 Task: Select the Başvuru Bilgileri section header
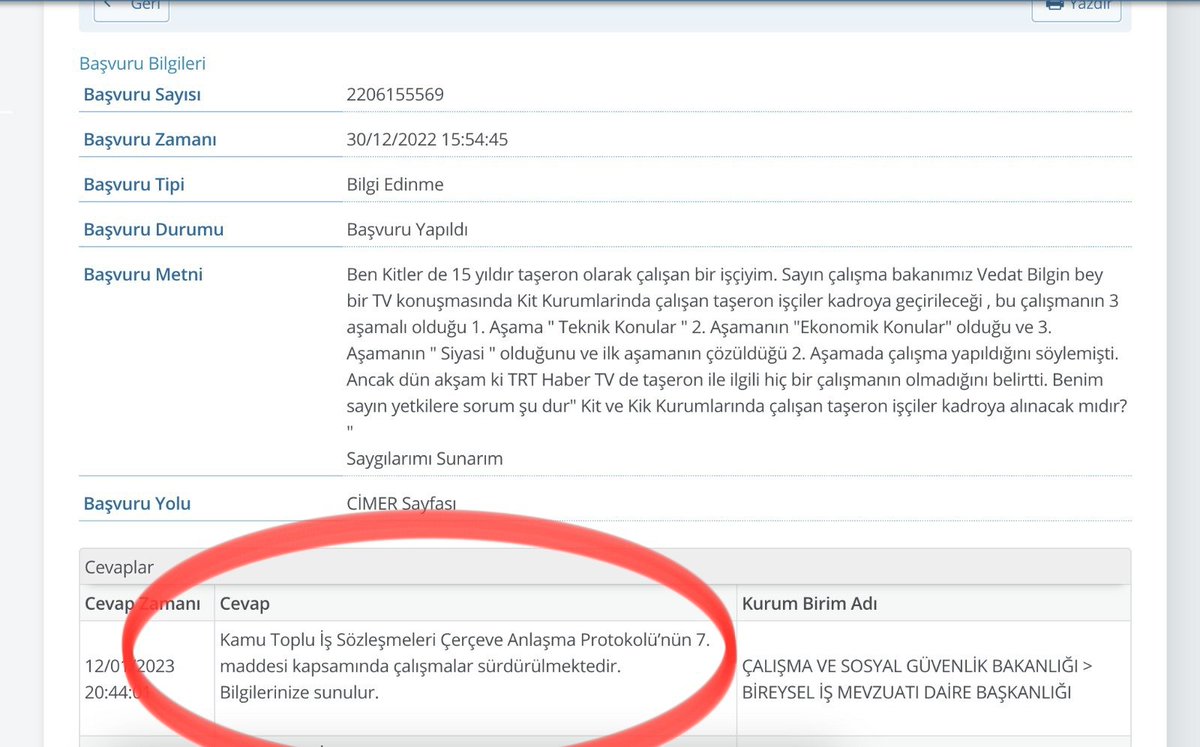coord(142,62)
